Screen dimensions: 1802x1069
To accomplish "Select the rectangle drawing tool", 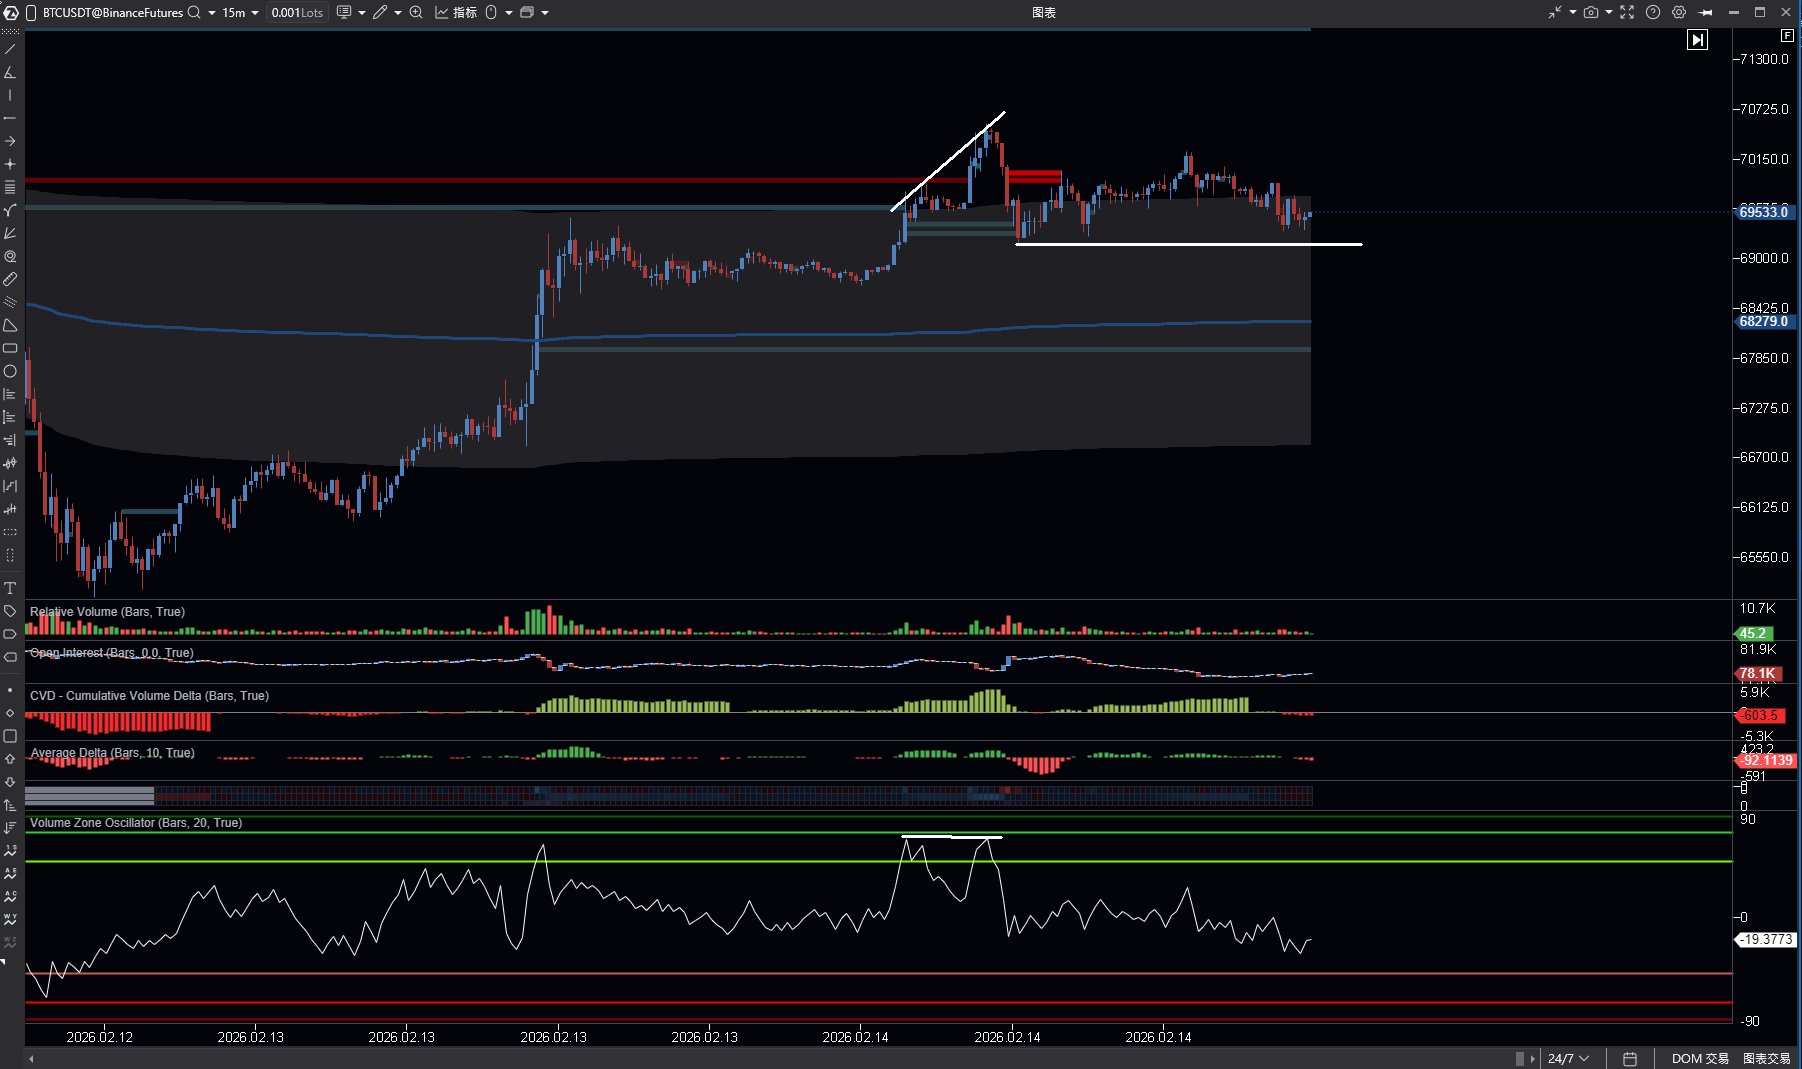I will click(x=10, y=348).
